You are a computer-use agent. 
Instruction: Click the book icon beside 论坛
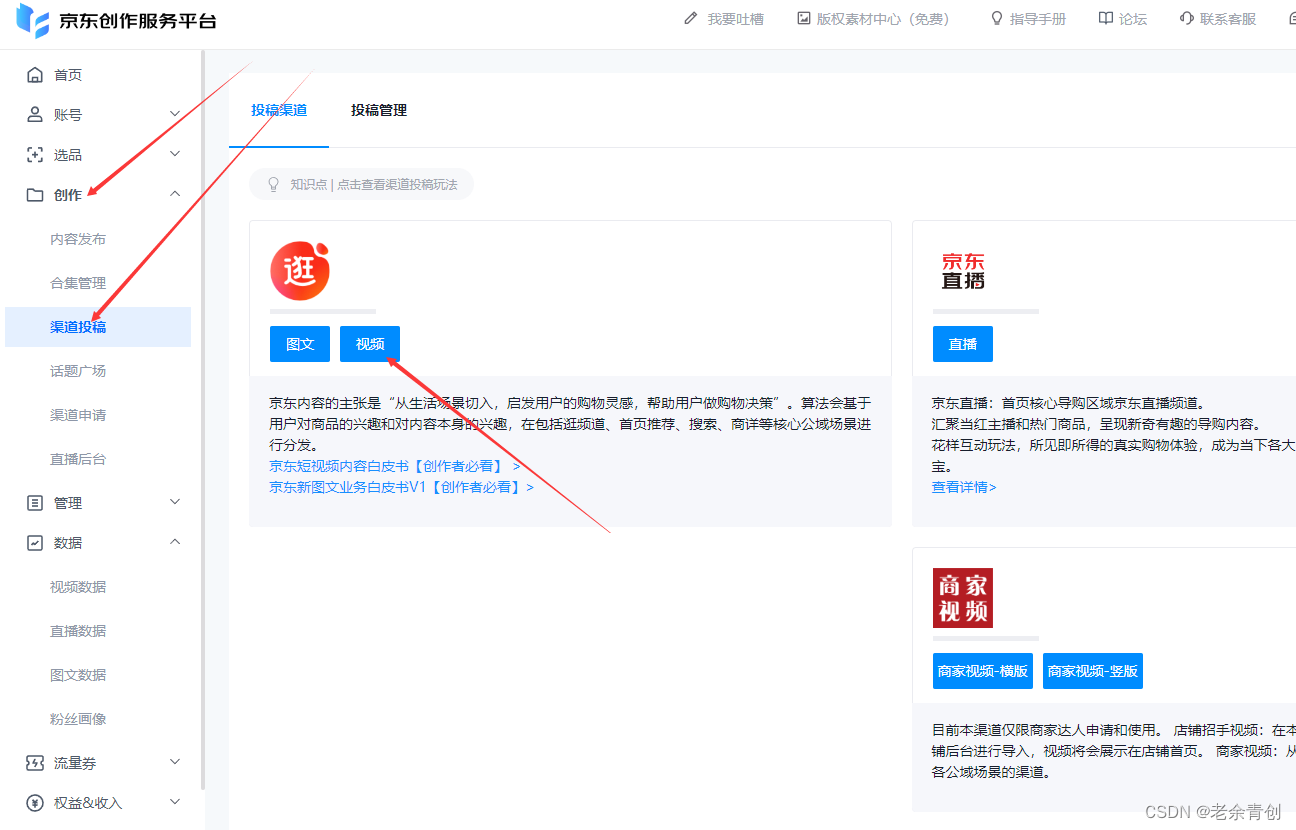point(1106,19)
